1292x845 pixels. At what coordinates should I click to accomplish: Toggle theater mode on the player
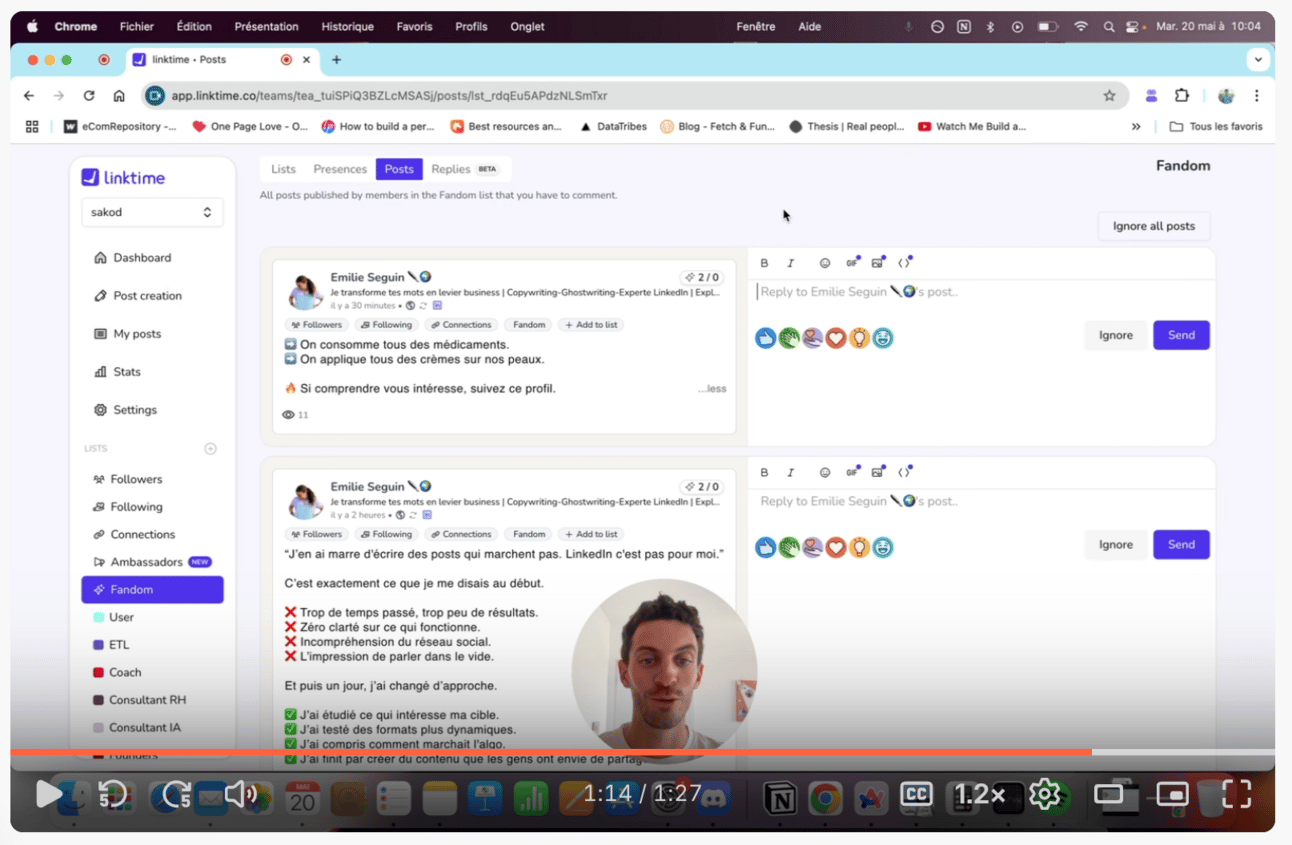click(1109, 795)
